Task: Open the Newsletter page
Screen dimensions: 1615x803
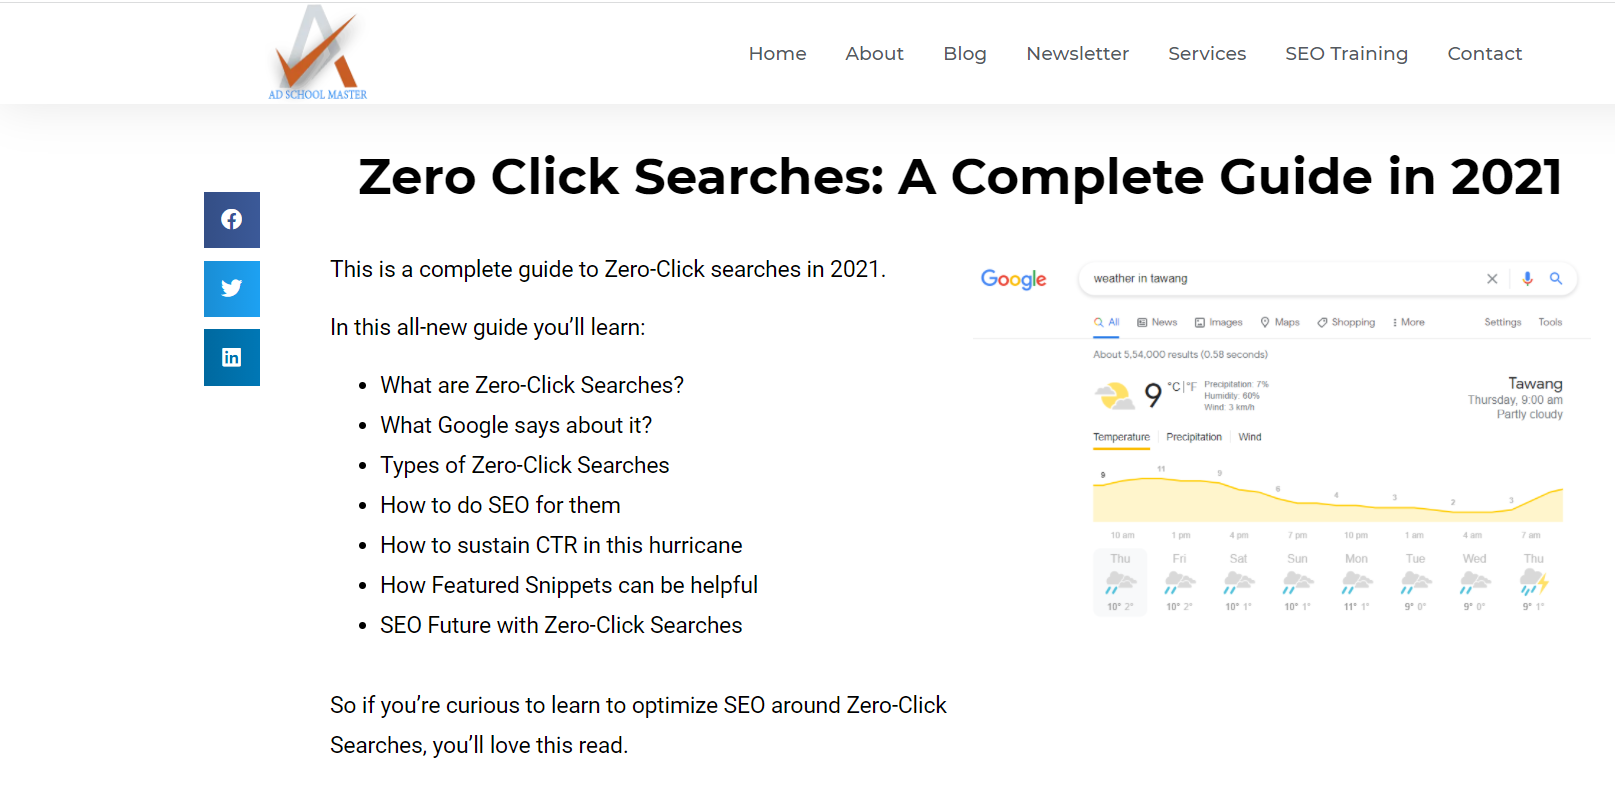Action: coord(1077,54)
